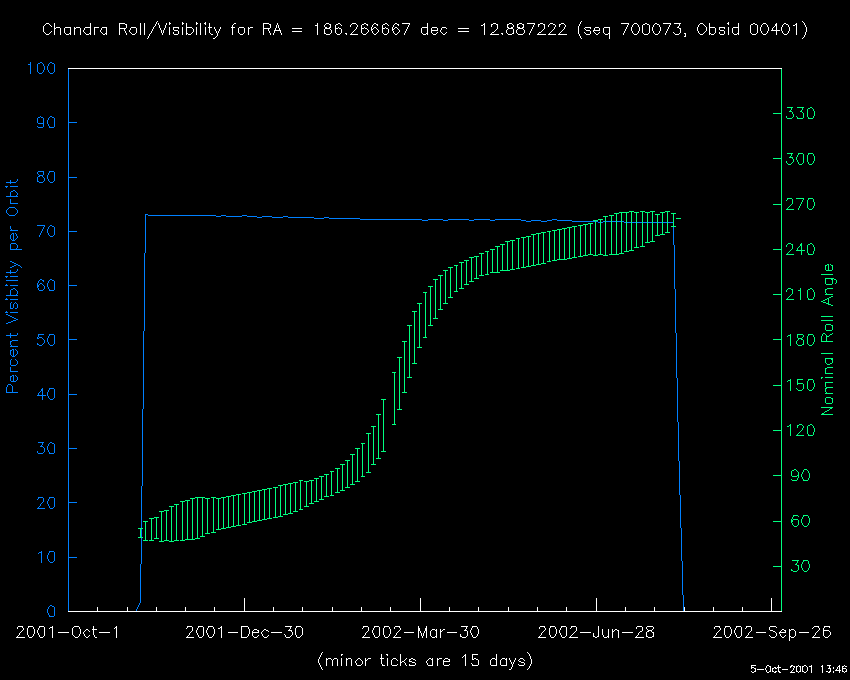Click the 80 percent visibility tick label
This screenshot has height=680, width=850.
[47, 177]
